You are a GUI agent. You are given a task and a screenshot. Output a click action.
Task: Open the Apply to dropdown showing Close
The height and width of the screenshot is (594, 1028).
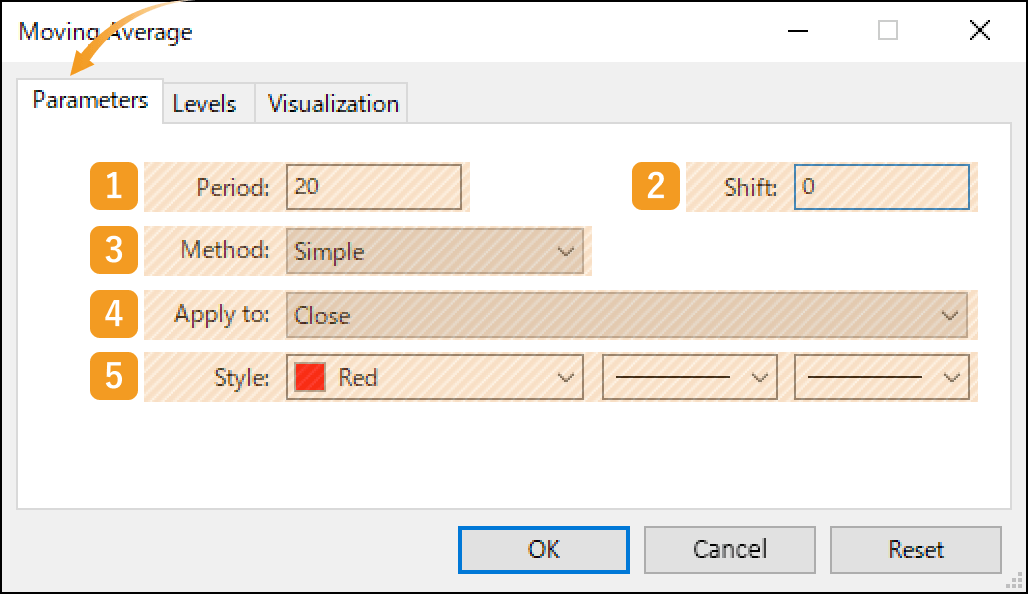click(627, 315)
